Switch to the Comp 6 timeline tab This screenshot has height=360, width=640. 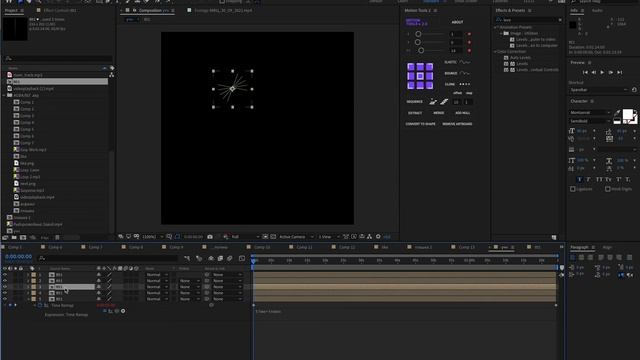pyautogui.click(x=55, y=247)
